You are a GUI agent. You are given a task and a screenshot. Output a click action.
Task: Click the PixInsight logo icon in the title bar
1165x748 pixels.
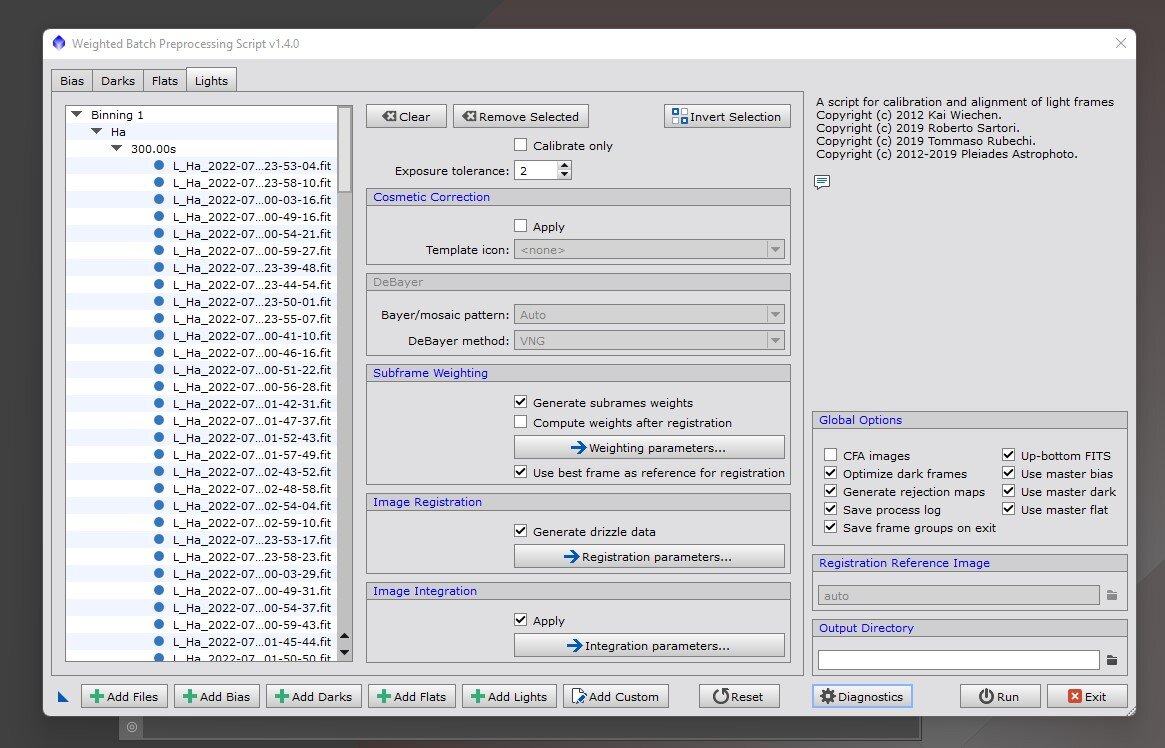[x=59, y=43]
